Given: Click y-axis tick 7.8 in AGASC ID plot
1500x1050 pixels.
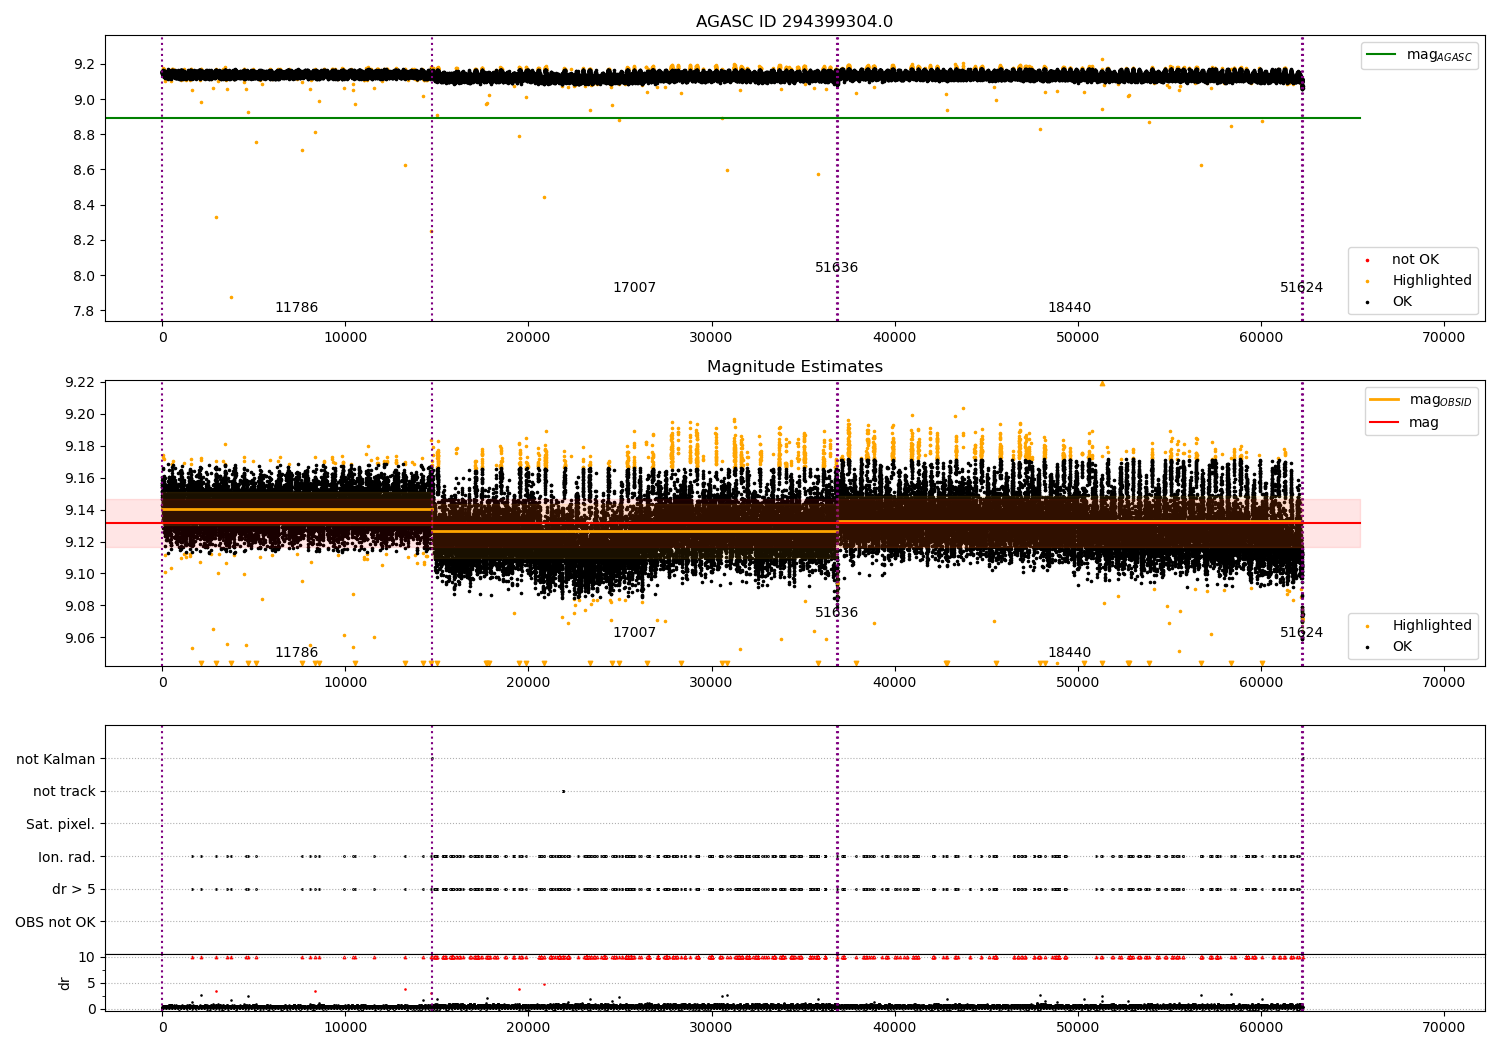Looking at the screenshot, I should pyautogui.click(x=84, y=311).
